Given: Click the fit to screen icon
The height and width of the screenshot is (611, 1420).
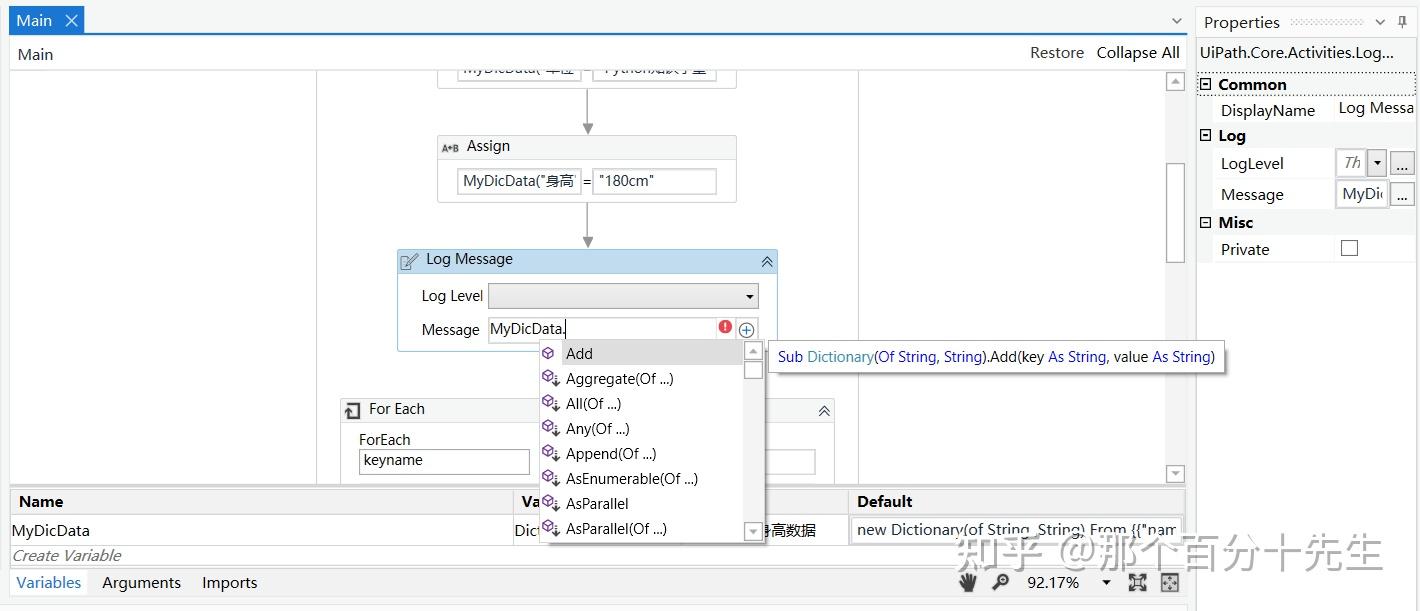Looking at the screenshot, I should pyautogui.click(x=1138, y=582).
